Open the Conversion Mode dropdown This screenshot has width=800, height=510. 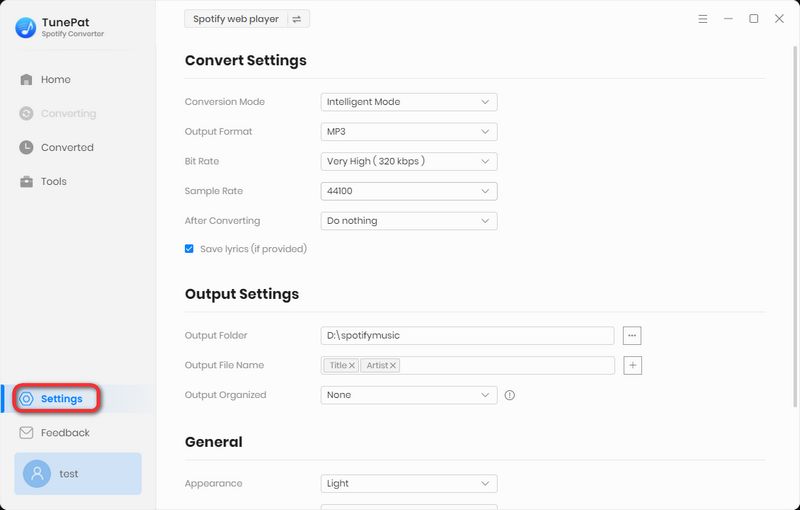pos(409,102)
